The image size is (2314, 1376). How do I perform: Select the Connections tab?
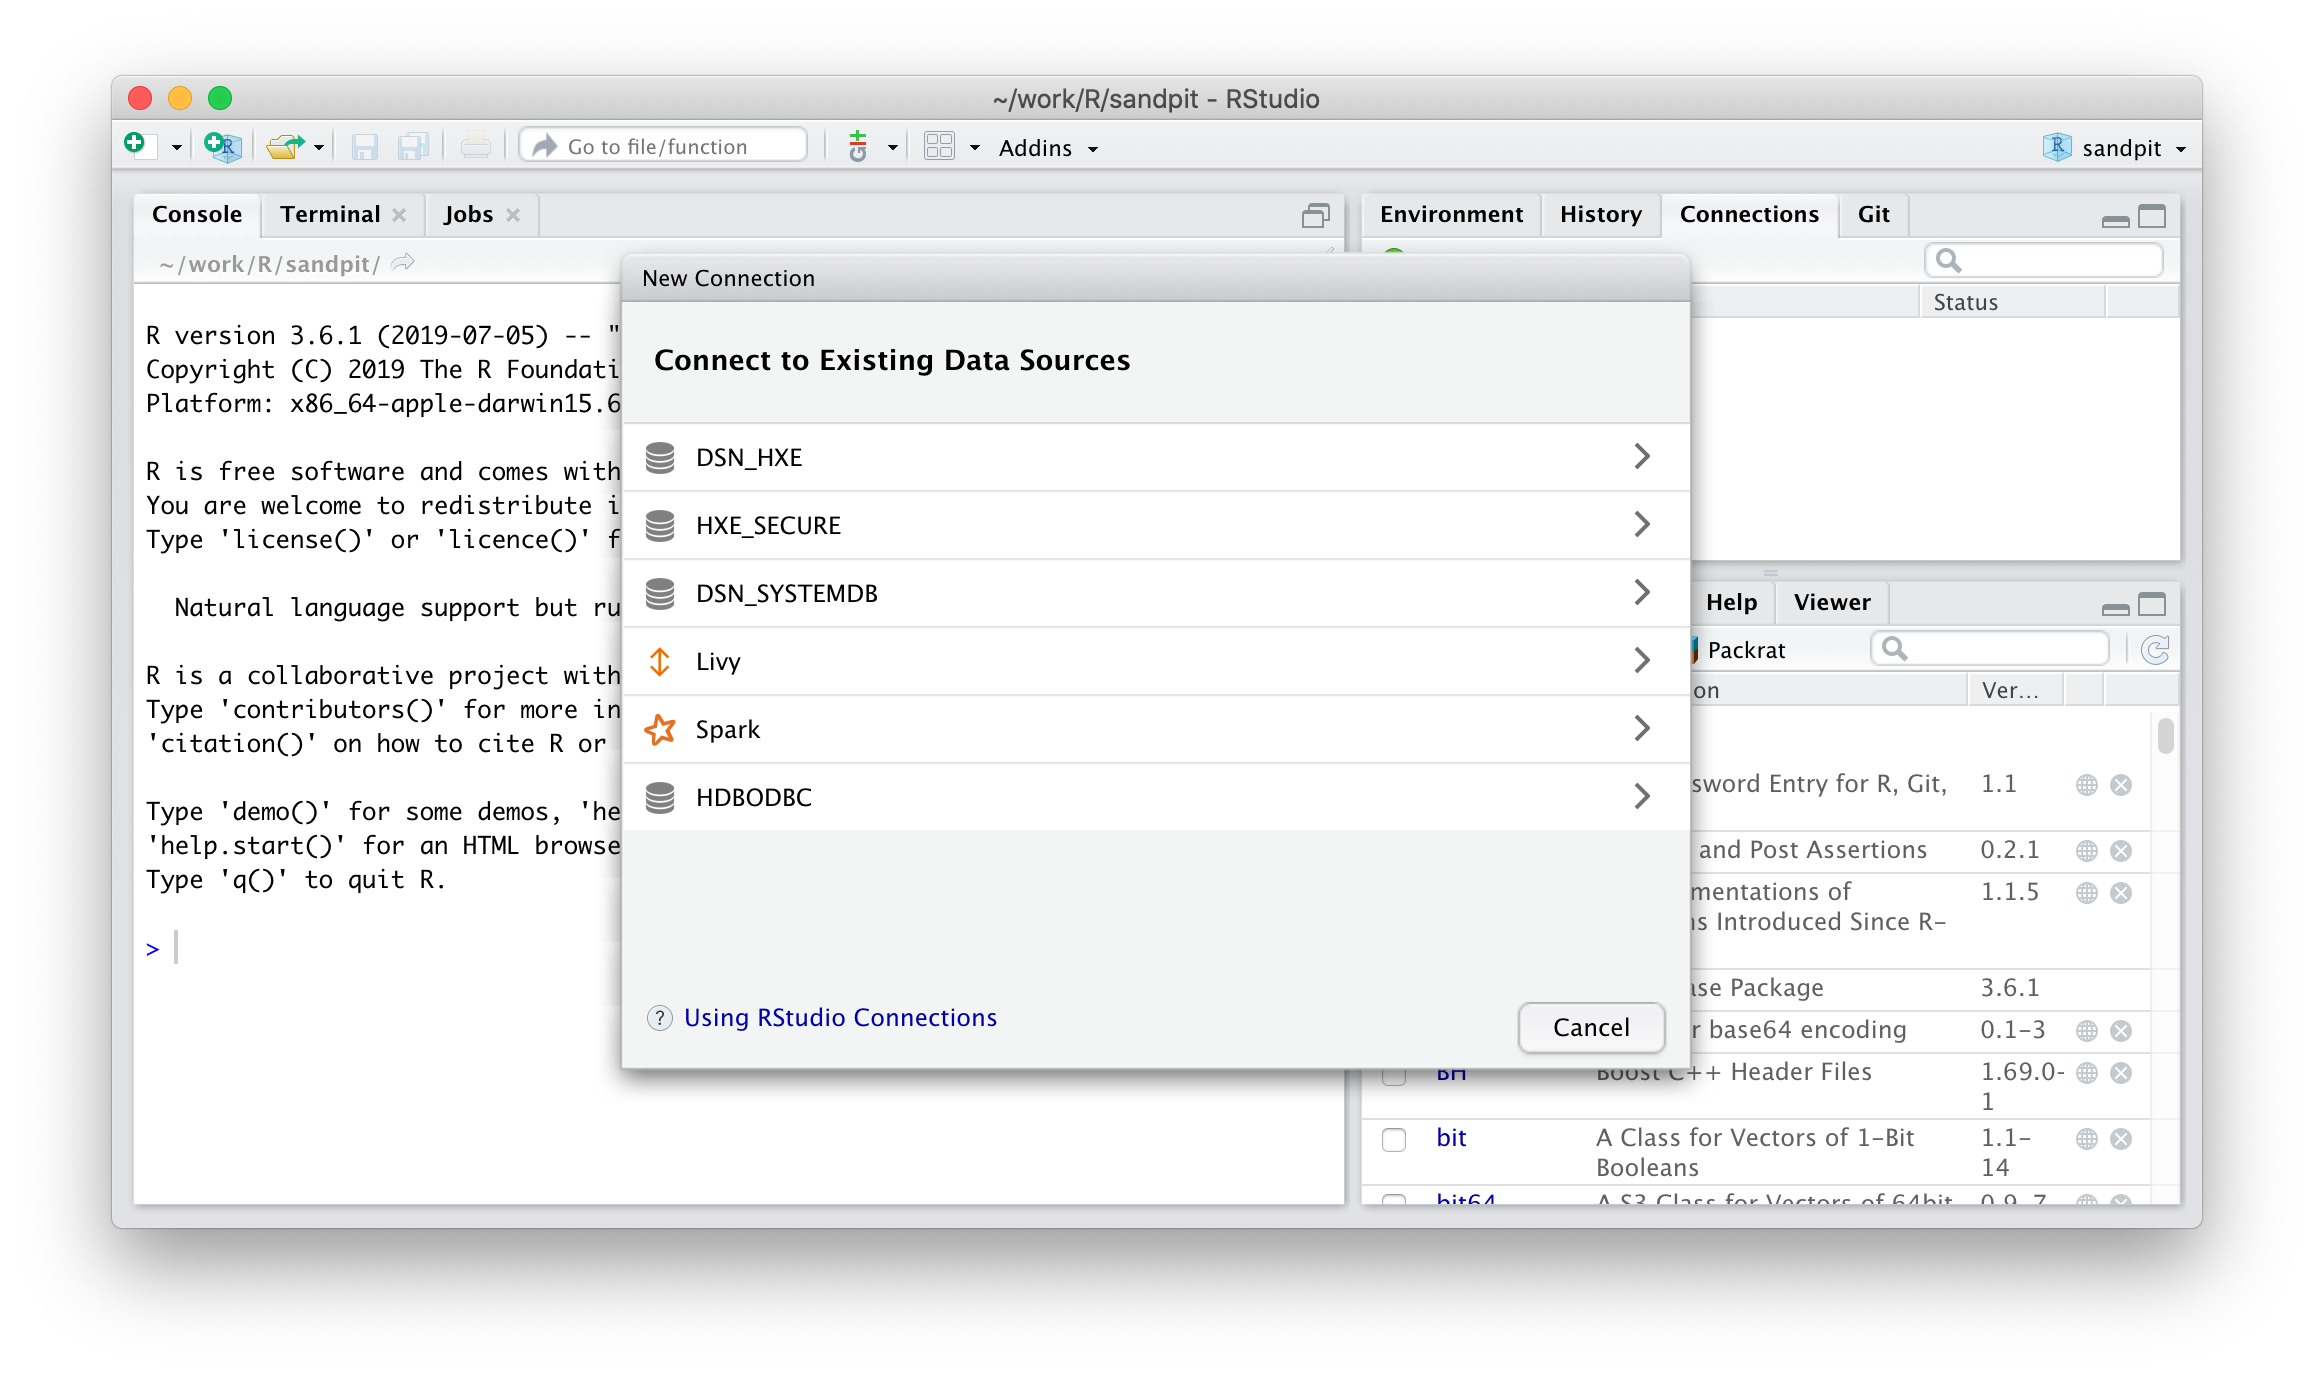tap(1749, 214)
